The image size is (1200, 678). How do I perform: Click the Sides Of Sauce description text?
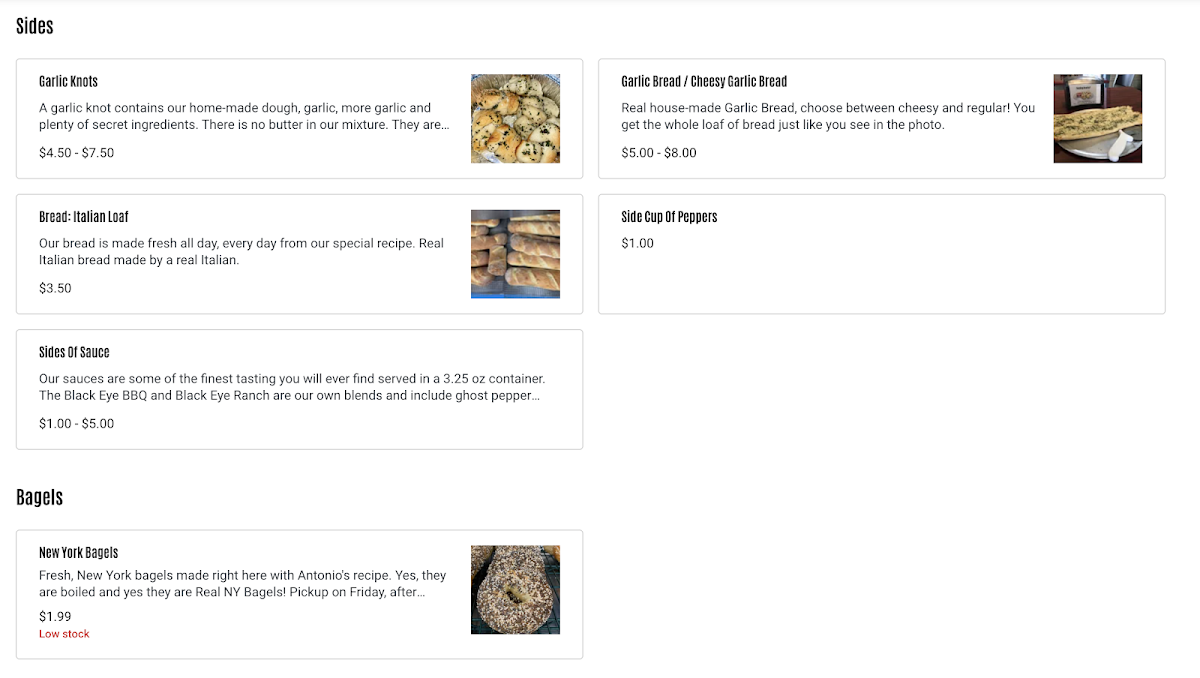[x=292, y=387]
